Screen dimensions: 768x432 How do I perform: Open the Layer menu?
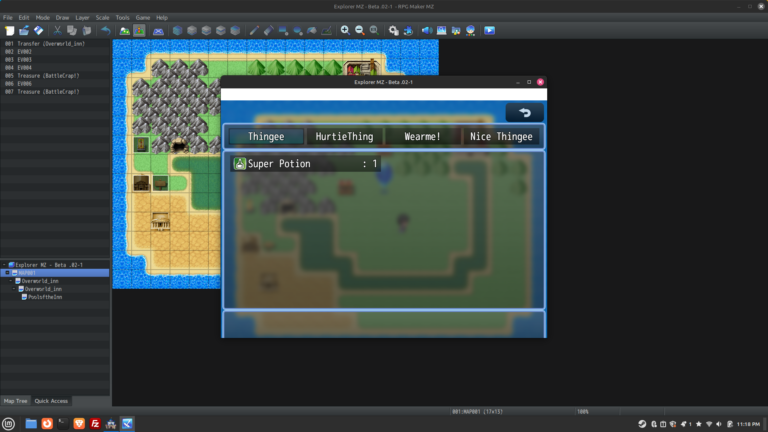82,18
